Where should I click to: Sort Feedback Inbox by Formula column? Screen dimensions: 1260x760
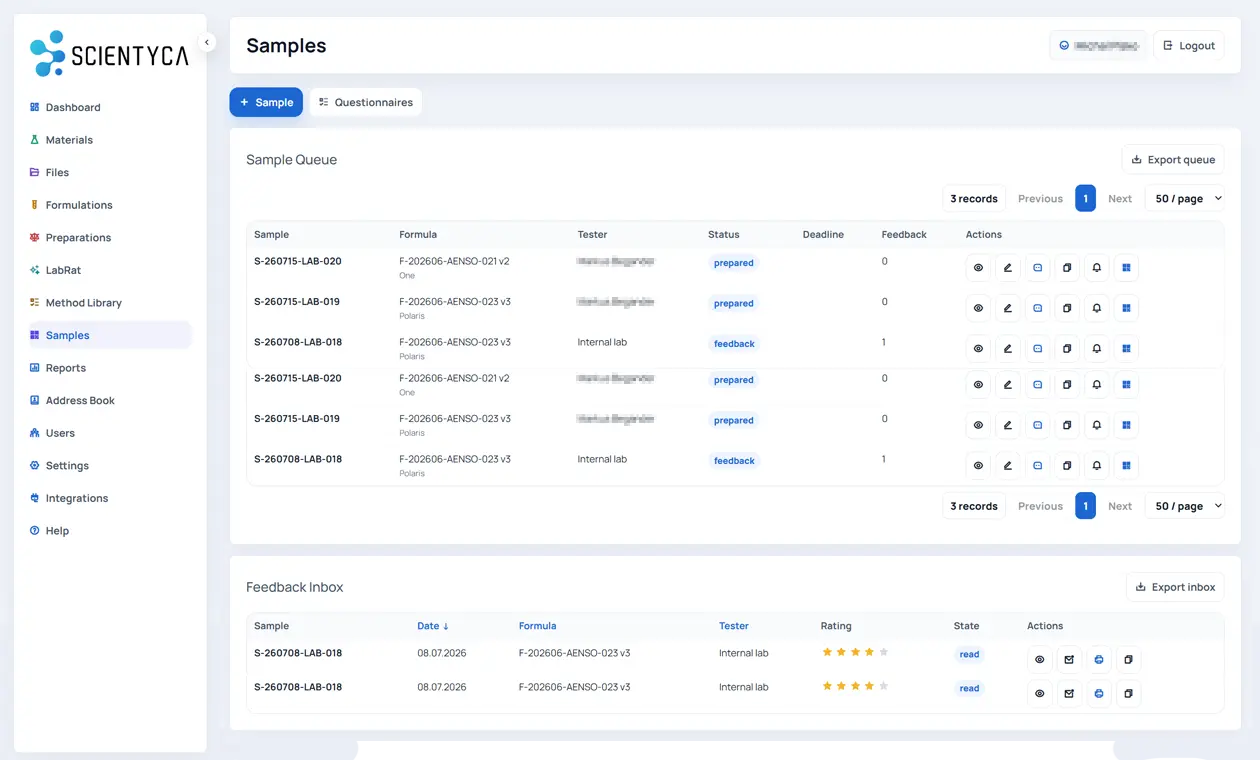point(537,626)
